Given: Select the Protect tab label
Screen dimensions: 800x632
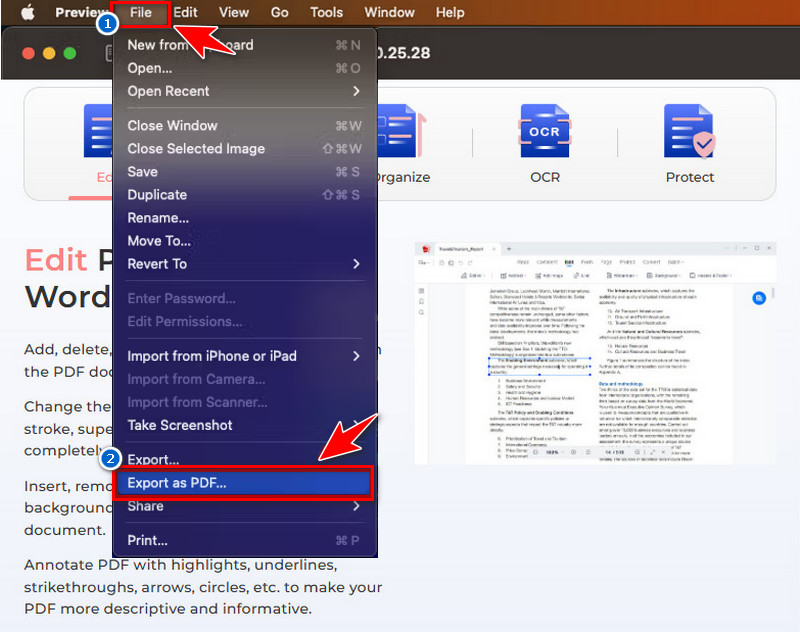Looking at the screenshot, I should (x=690, y=177).
